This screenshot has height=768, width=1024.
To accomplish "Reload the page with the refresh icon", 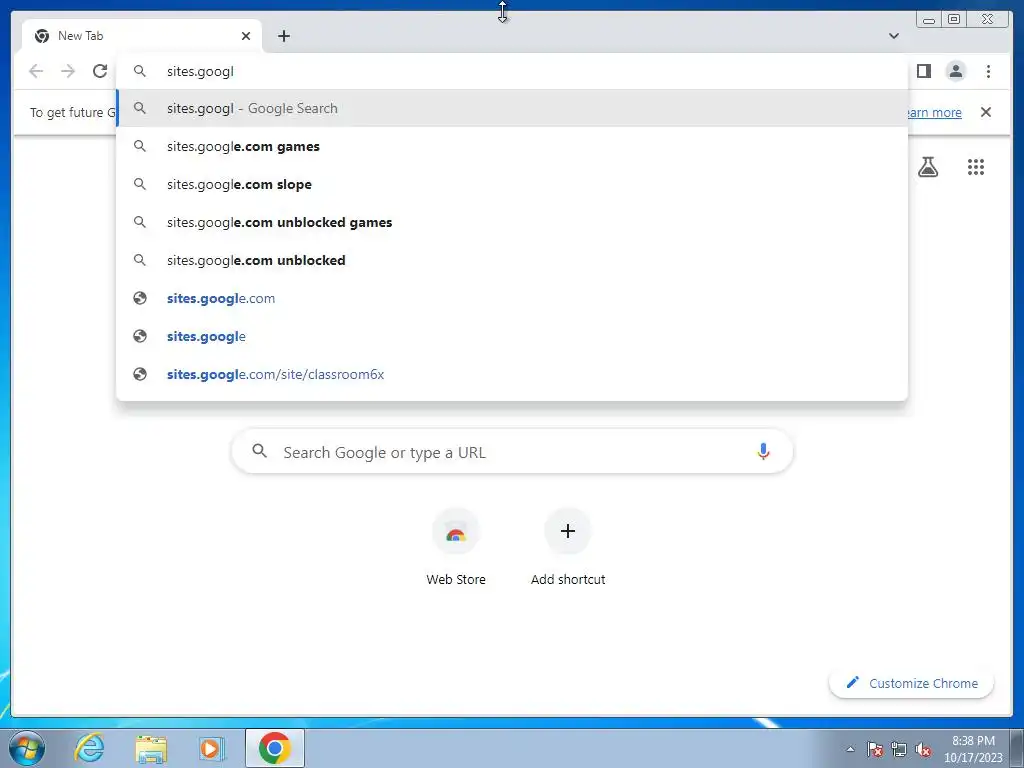I will pyautogui.click(x=100, y=71).
